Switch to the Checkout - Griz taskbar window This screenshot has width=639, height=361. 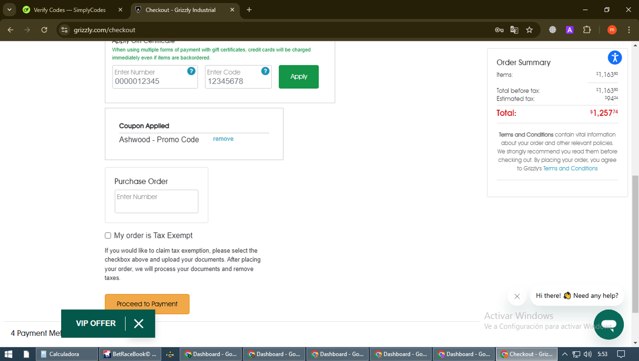point(527,354)
